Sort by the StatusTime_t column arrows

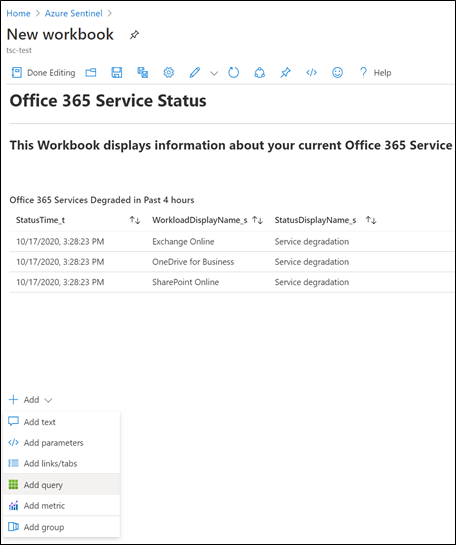(135, 220)
